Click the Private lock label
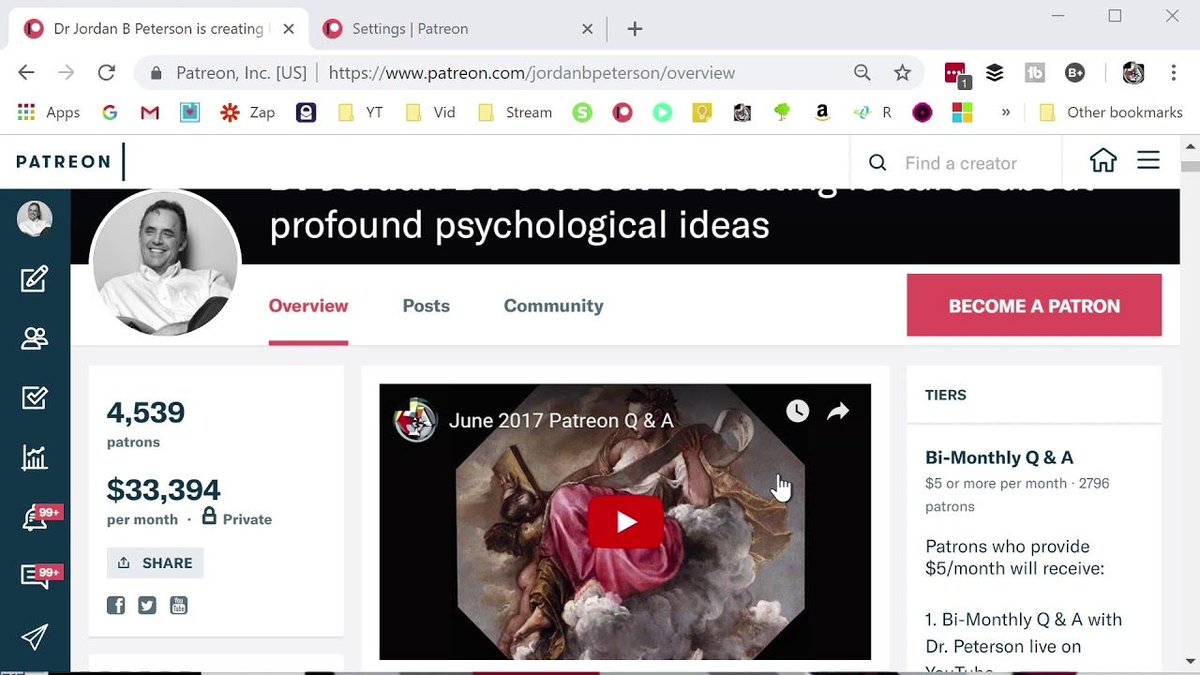 (x=237, y=518)
